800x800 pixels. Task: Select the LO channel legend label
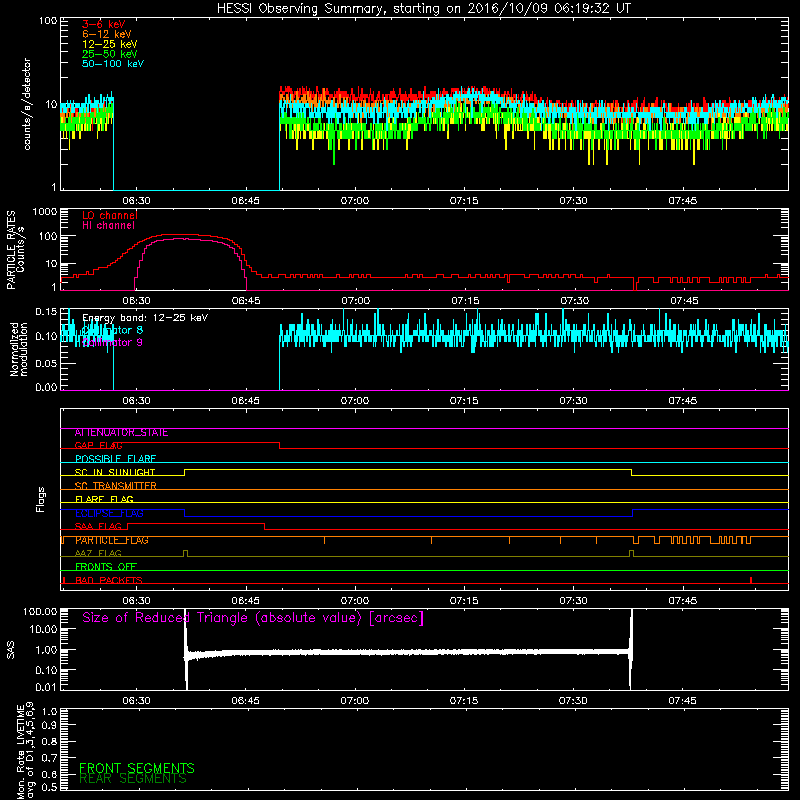110,215
